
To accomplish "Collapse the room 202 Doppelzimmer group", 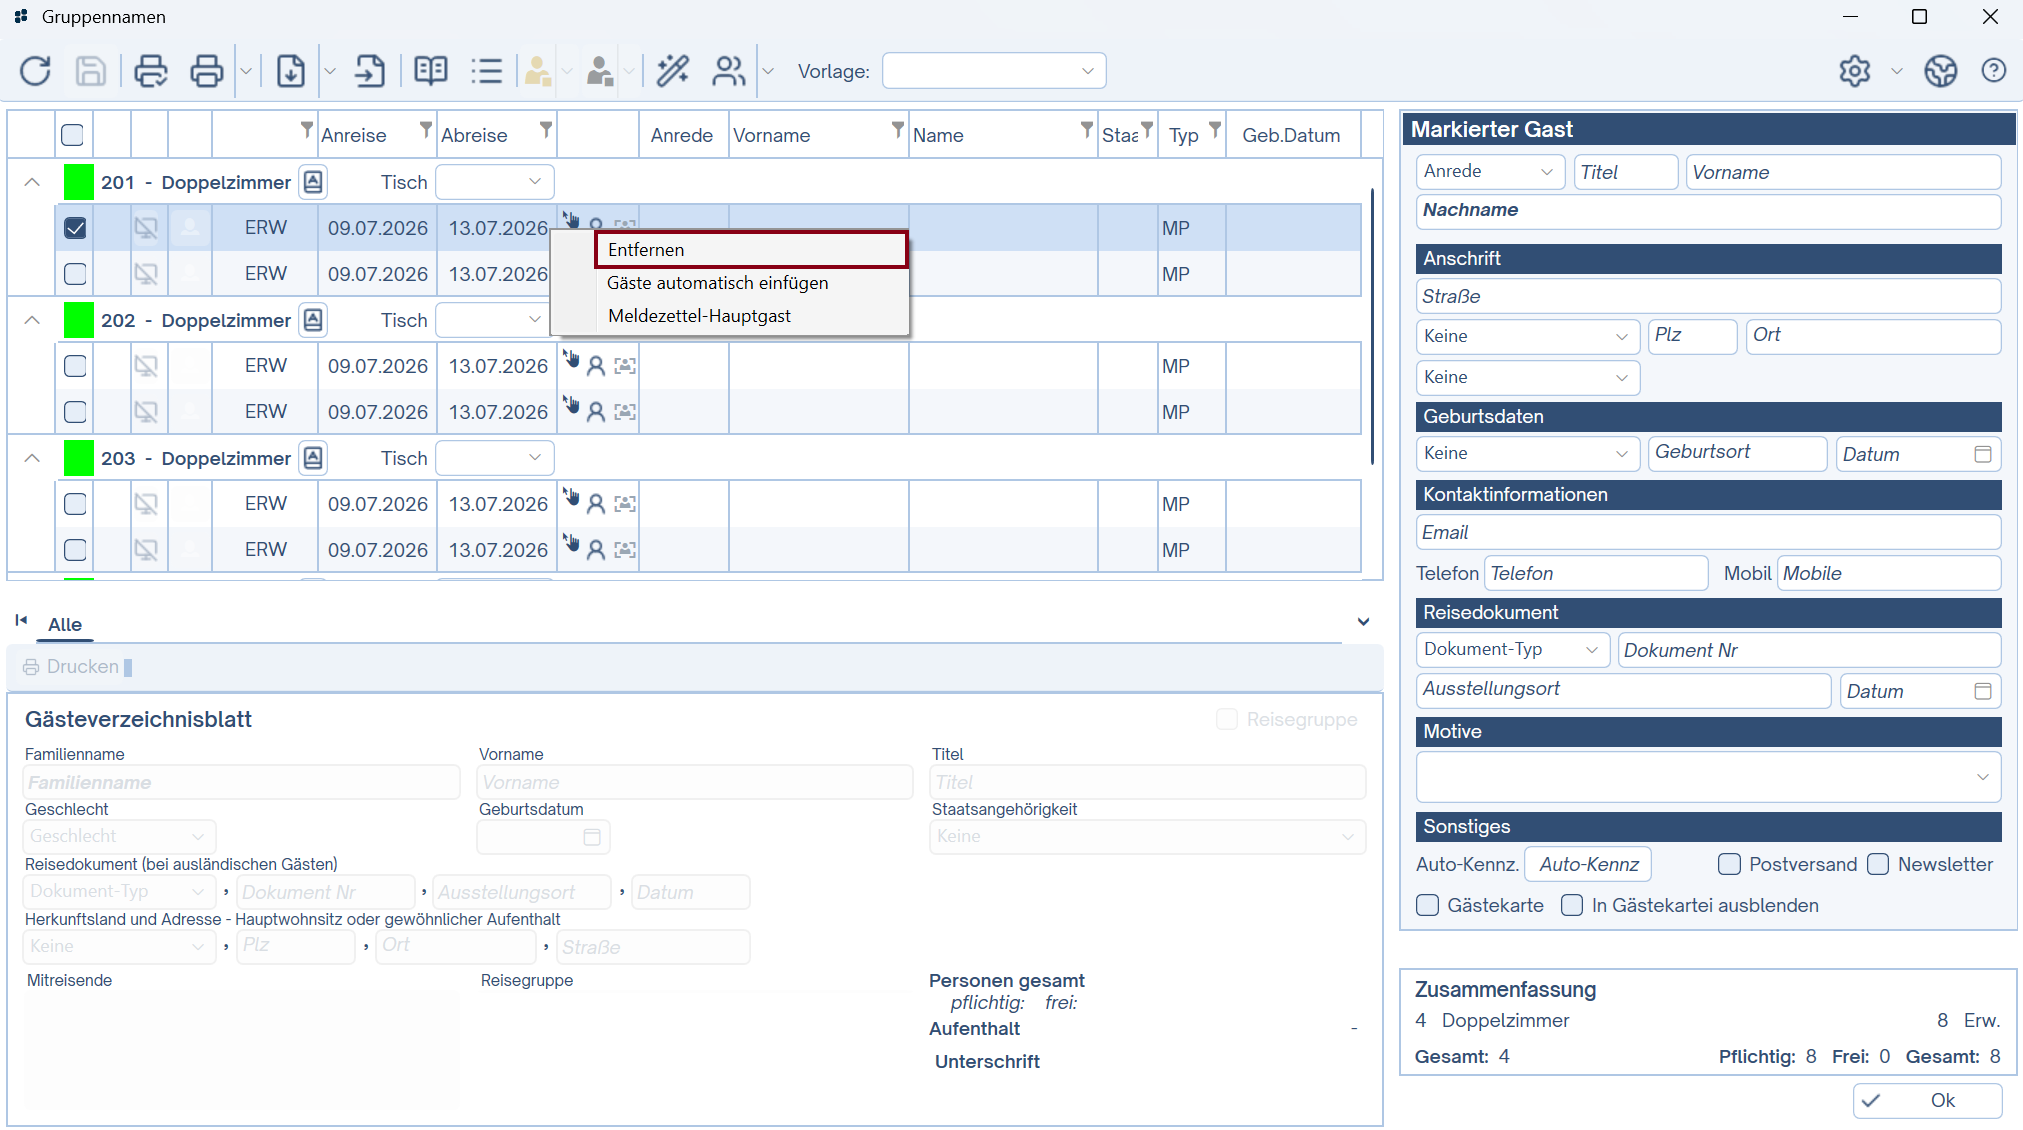I will 32,320.
